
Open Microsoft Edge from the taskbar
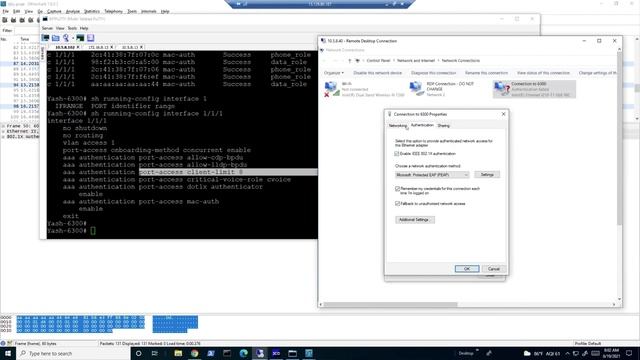coord(244,353)
